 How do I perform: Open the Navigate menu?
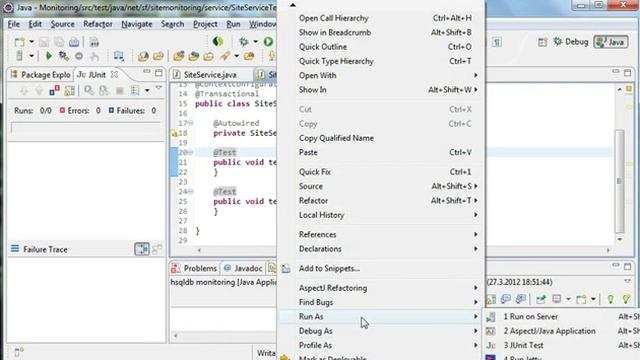click(137, 24)
